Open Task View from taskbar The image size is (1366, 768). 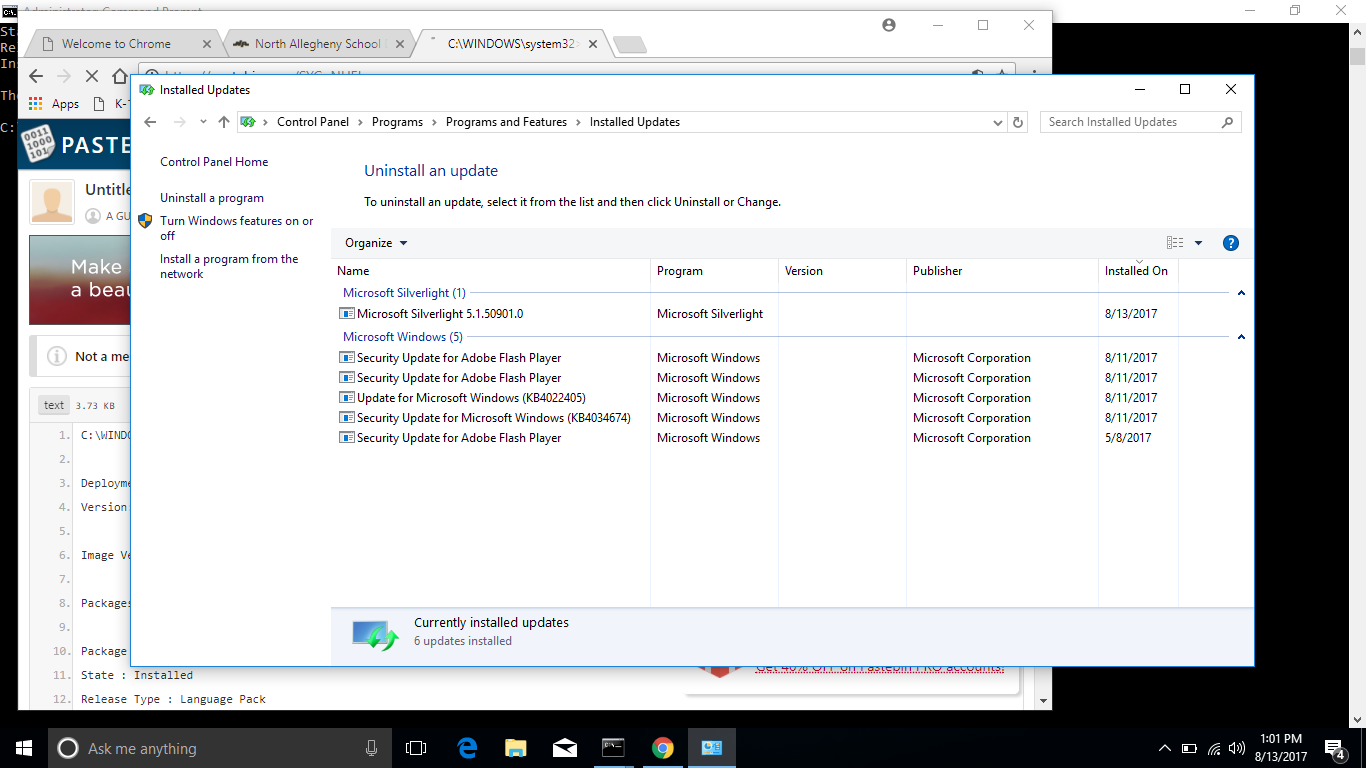415,748
